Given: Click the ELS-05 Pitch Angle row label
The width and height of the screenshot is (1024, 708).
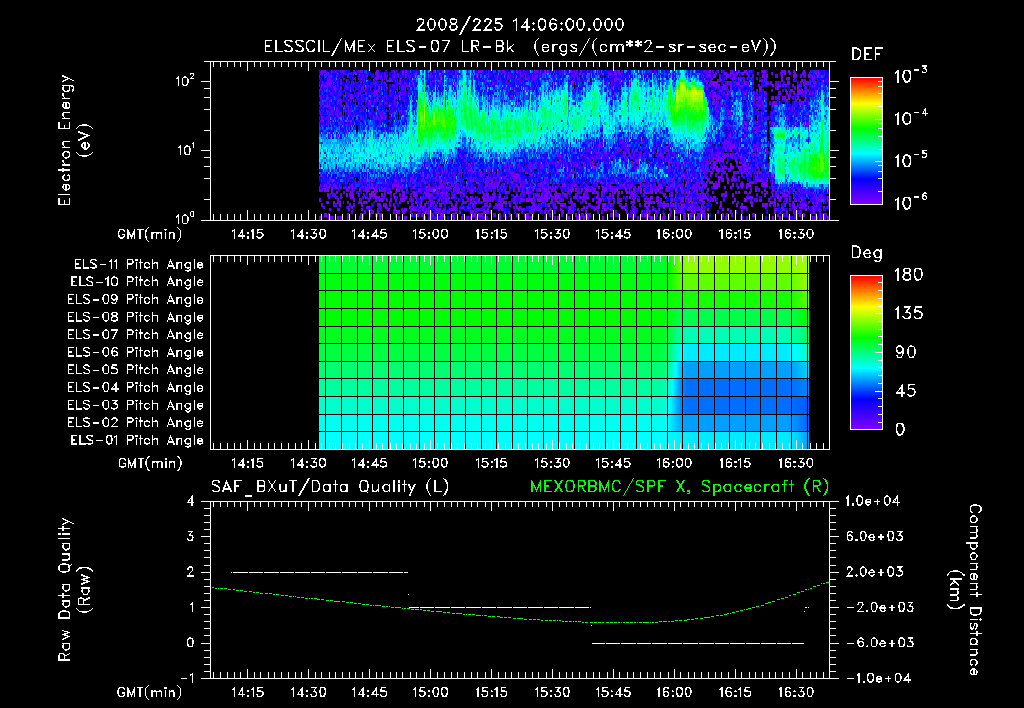Looking at the screenshot, I should [136, 370].
